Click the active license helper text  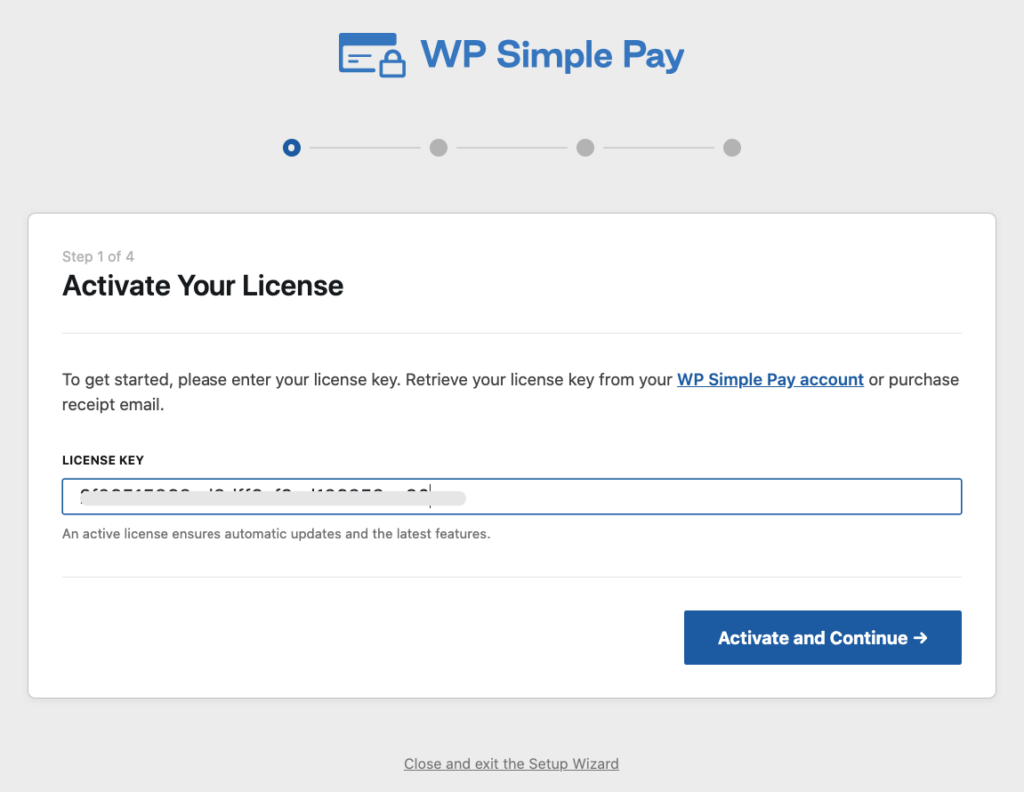[x=276, y=534]
